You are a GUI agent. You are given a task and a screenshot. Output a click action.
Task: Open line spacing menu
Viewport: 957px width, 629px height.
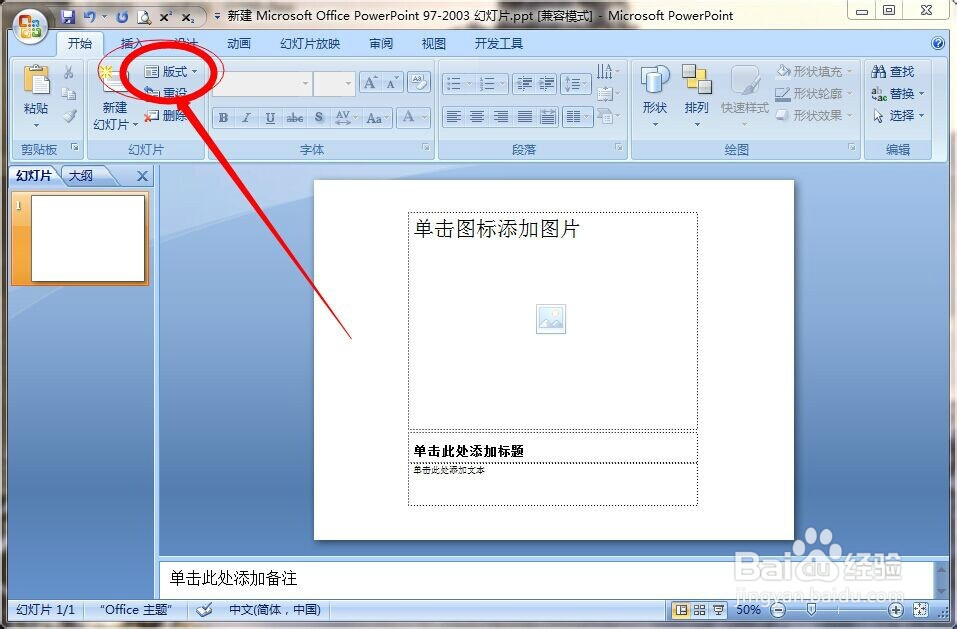pyautogui.click(x=576, y=84)
